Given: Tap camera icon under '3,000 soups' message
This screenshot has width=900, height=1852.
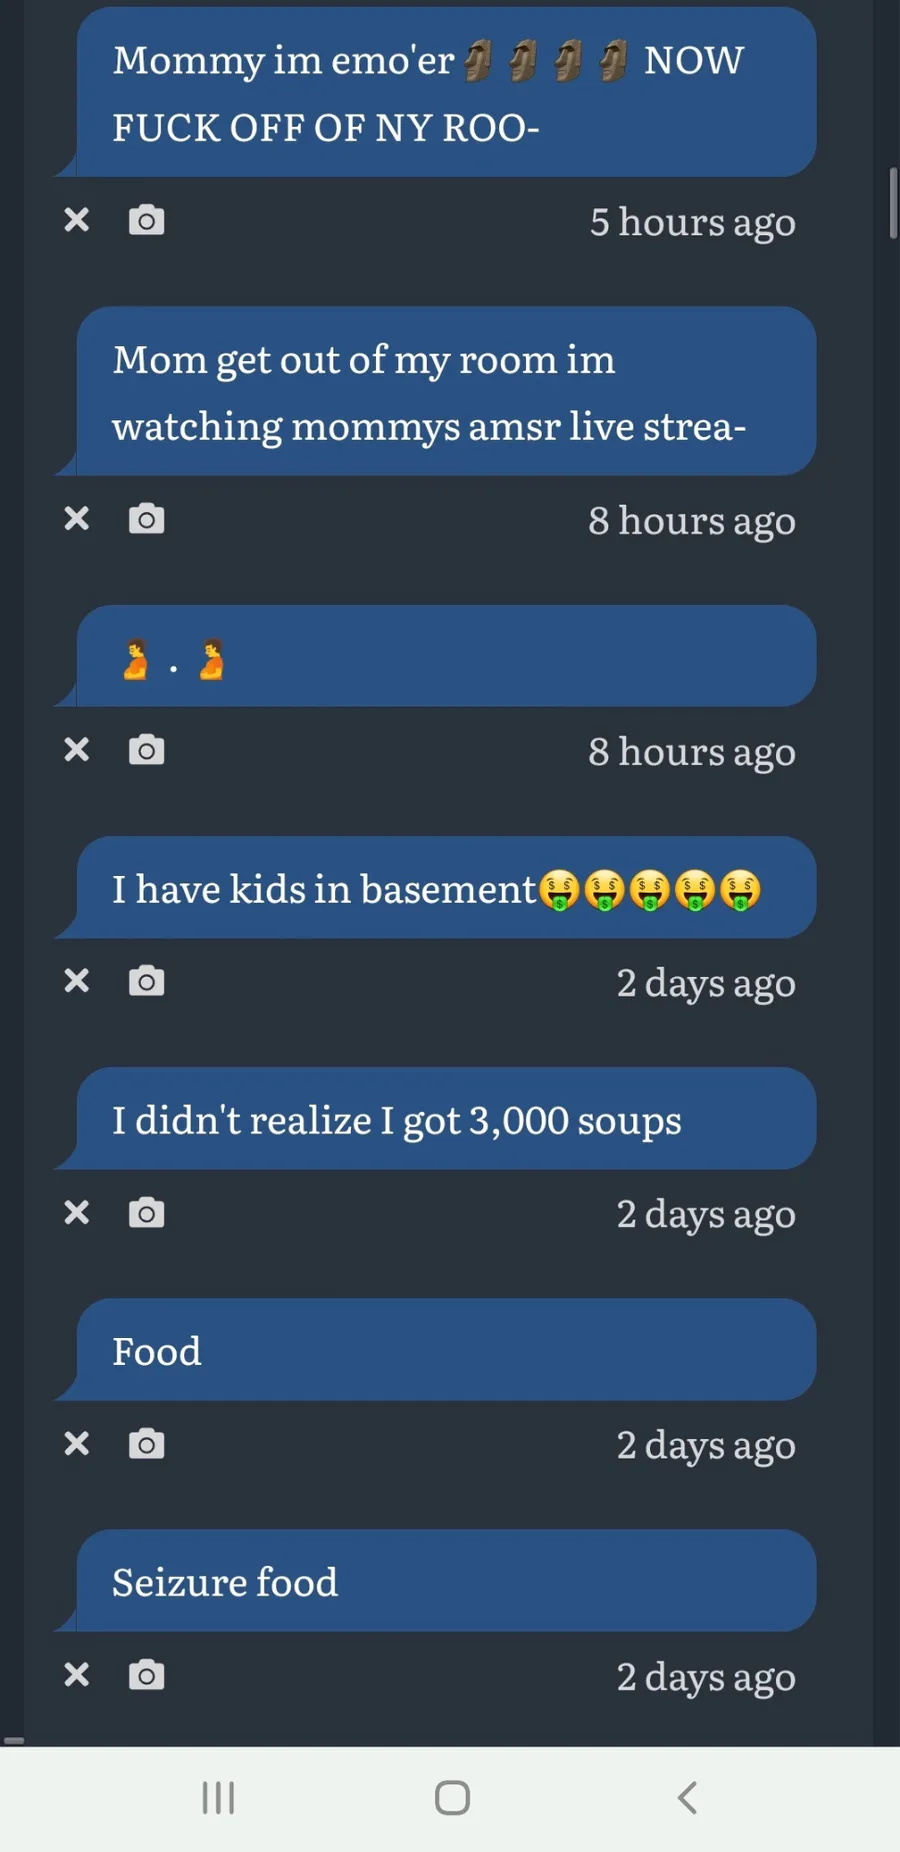Looking at the screenshot, I should 146,1213.
